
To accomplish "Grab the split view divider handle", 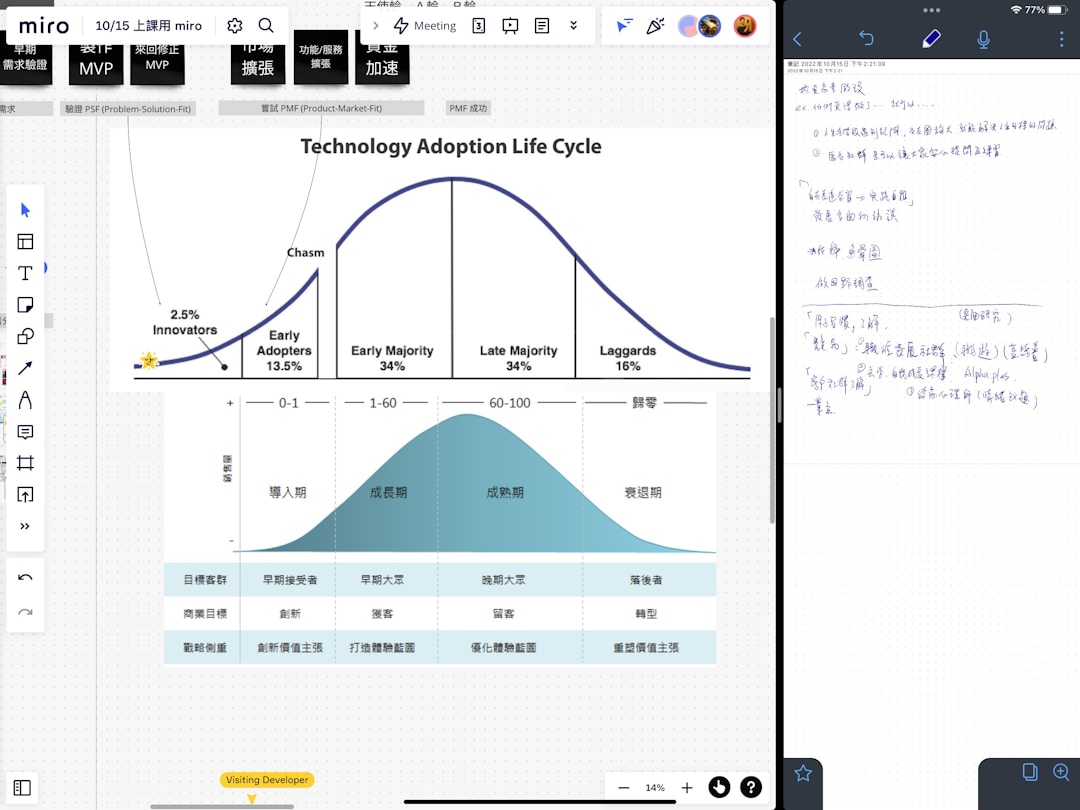I will click(779, 405).
